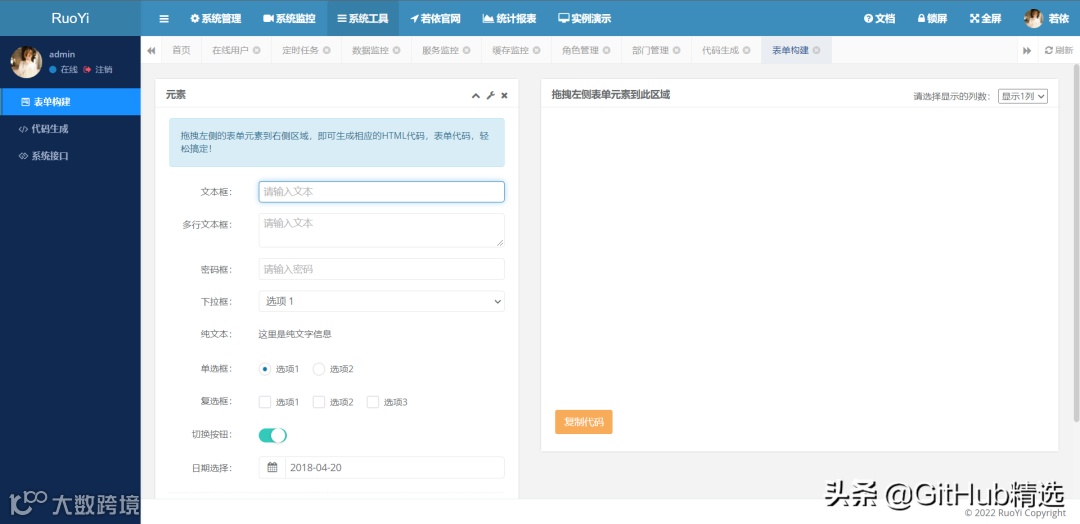Select radio button 选项2

[x=319, y=369]
